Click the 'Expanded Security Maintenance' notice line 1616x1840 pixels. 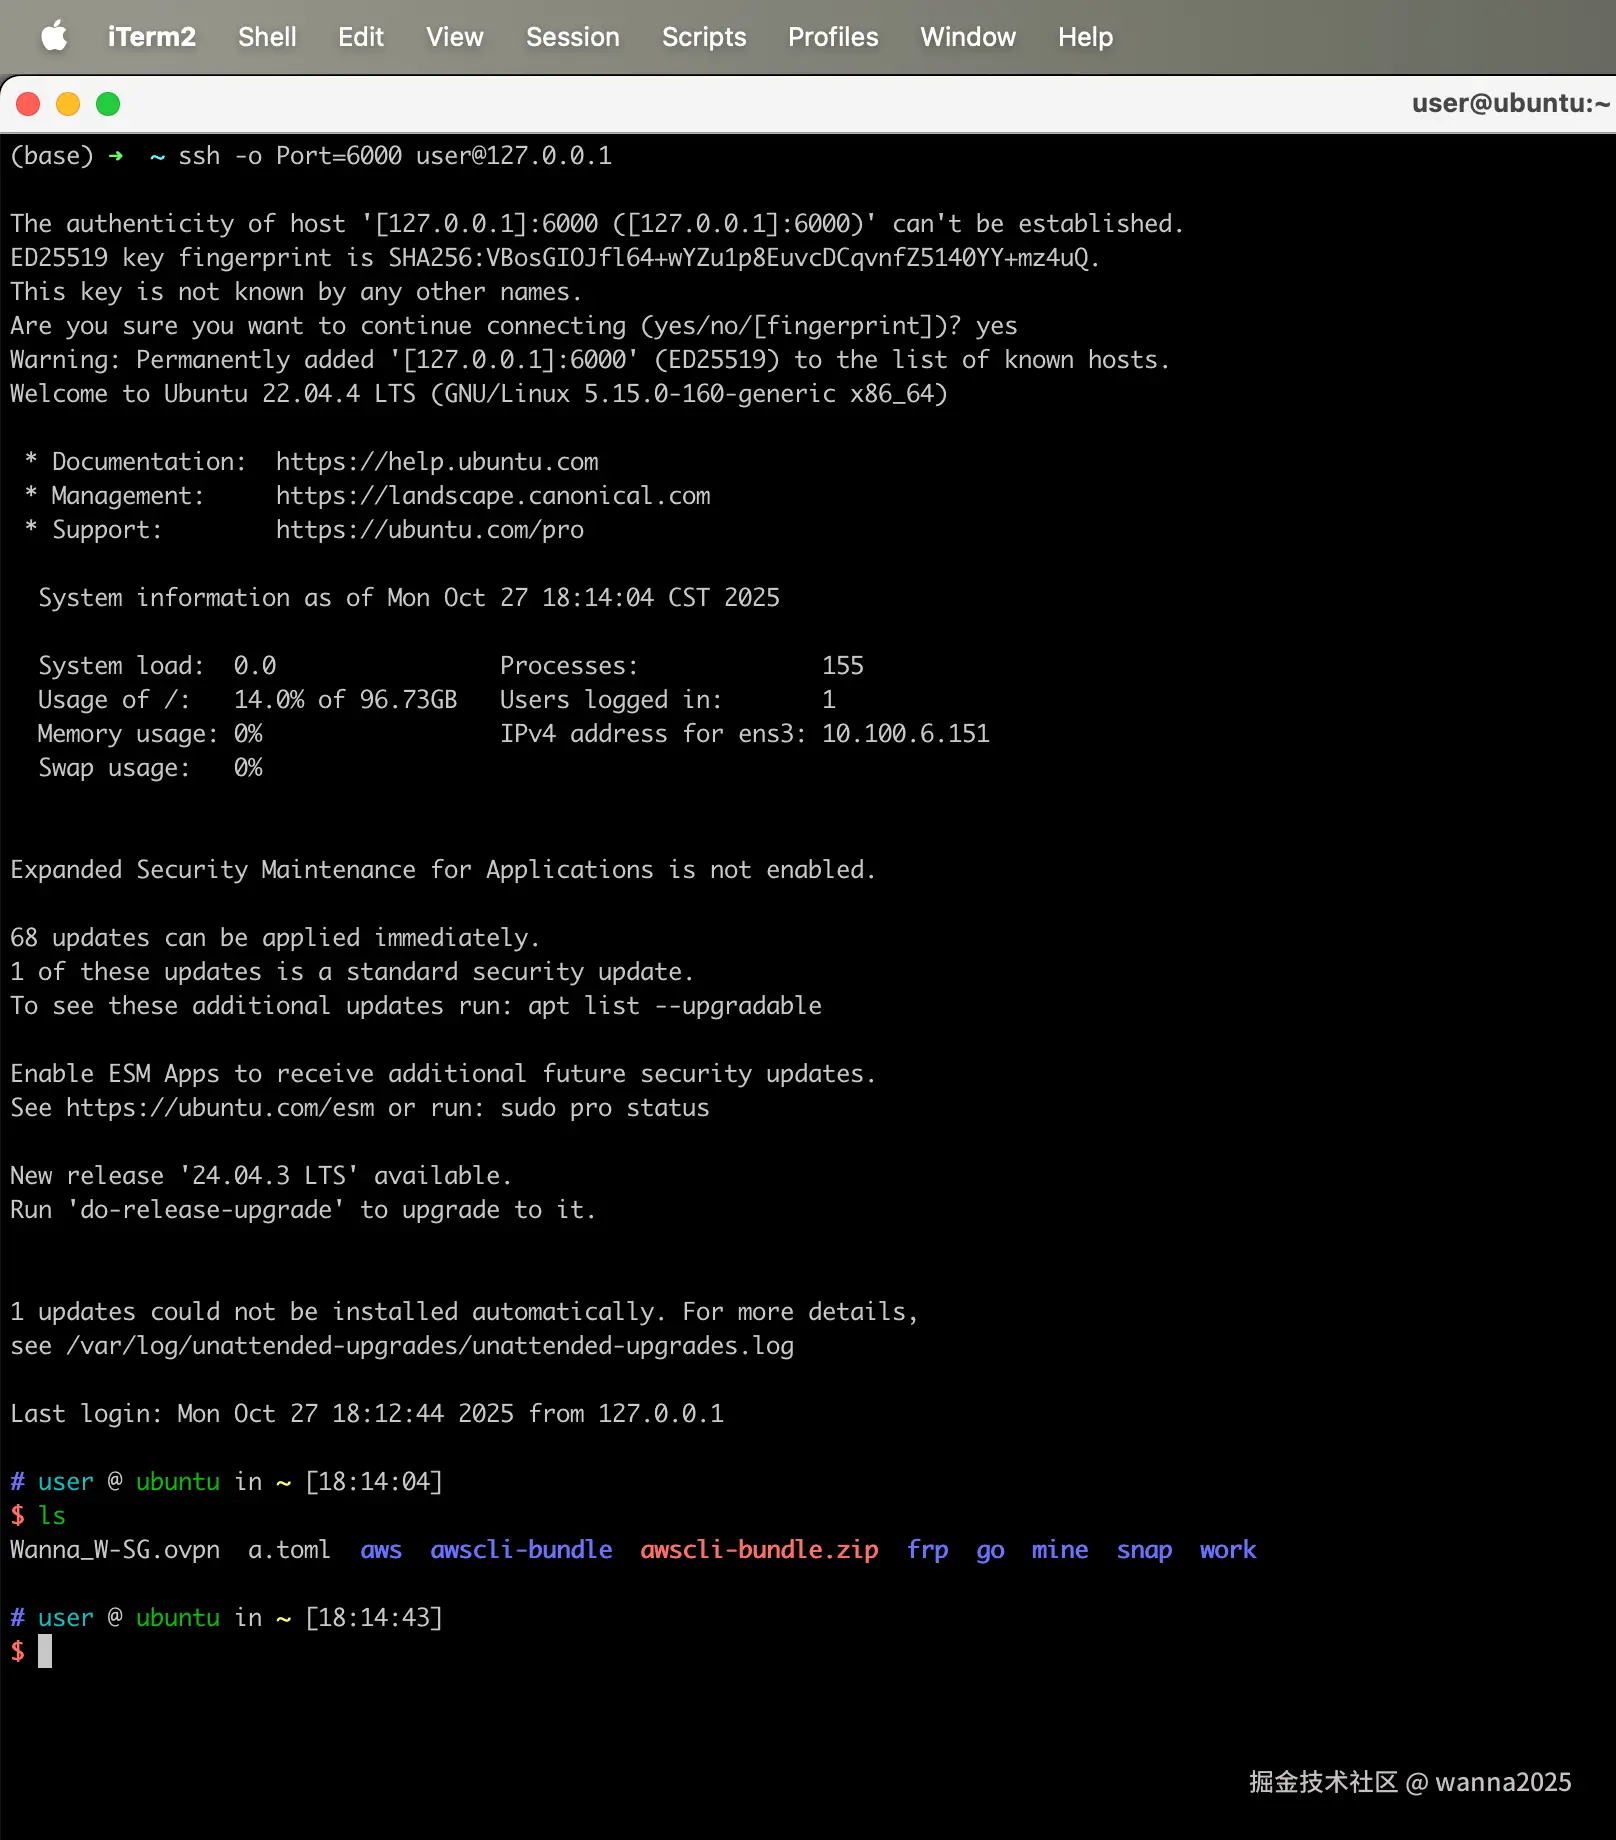point(443,870)
